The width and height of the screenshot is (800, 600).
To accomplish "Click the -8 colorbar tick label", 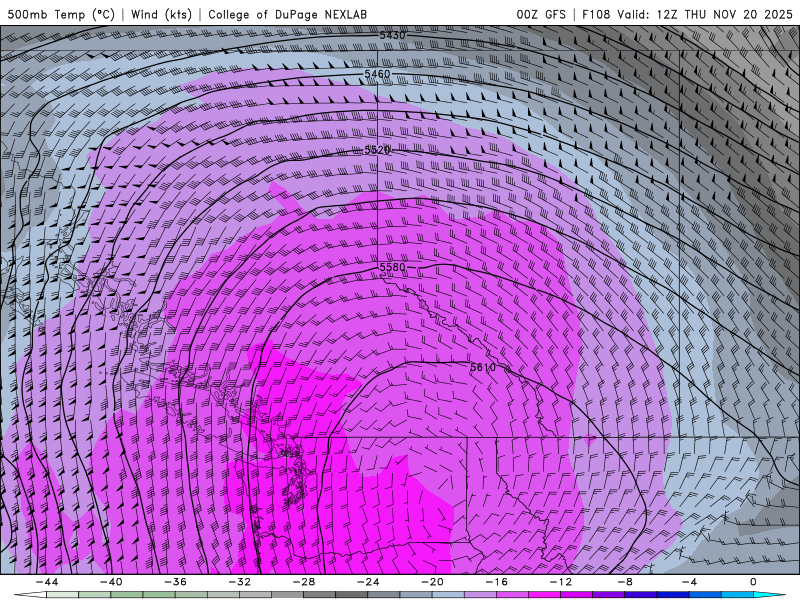I will click(x=625, y=582).
